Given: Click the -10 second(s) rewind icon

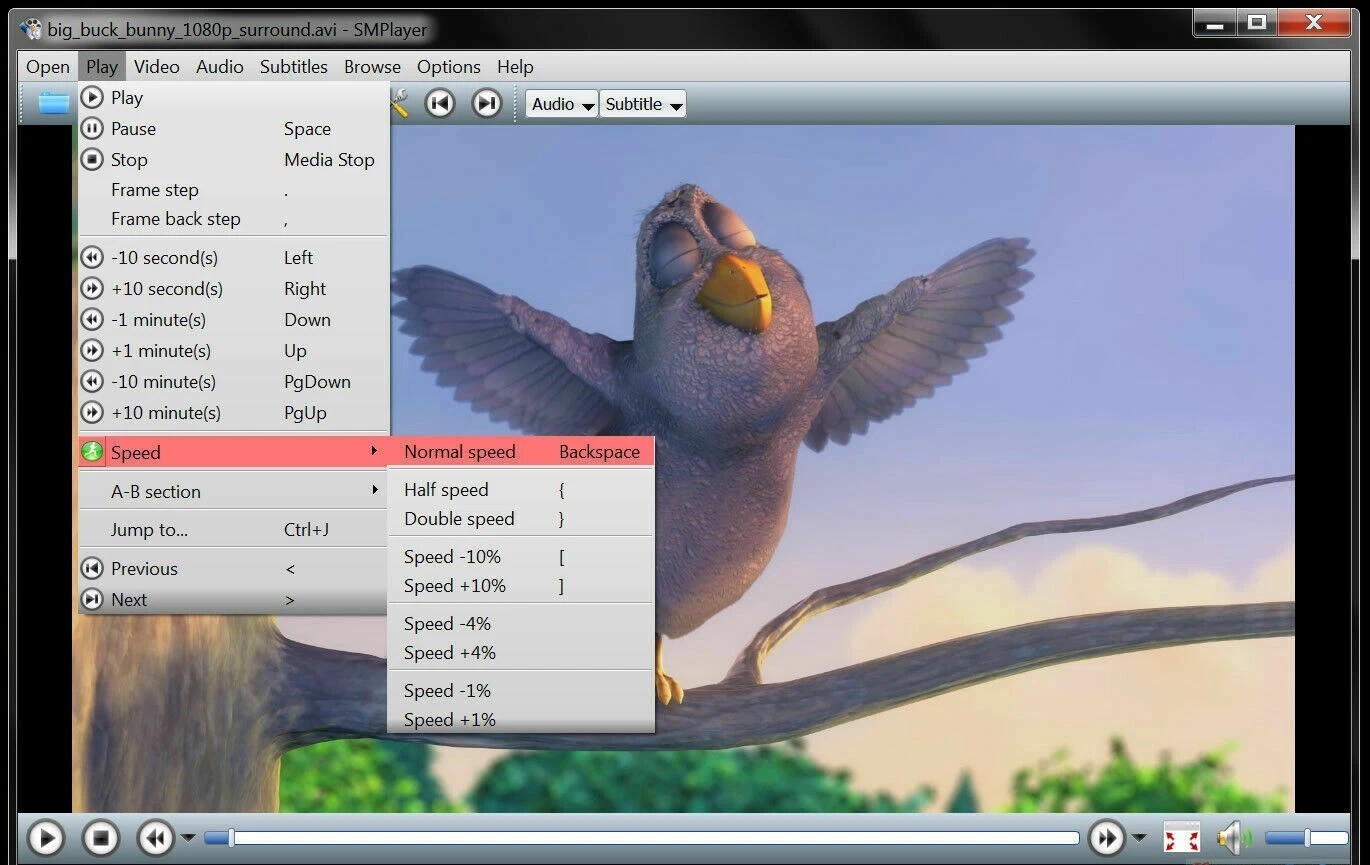Looking at the screenshot, I should tap(92, 257).
